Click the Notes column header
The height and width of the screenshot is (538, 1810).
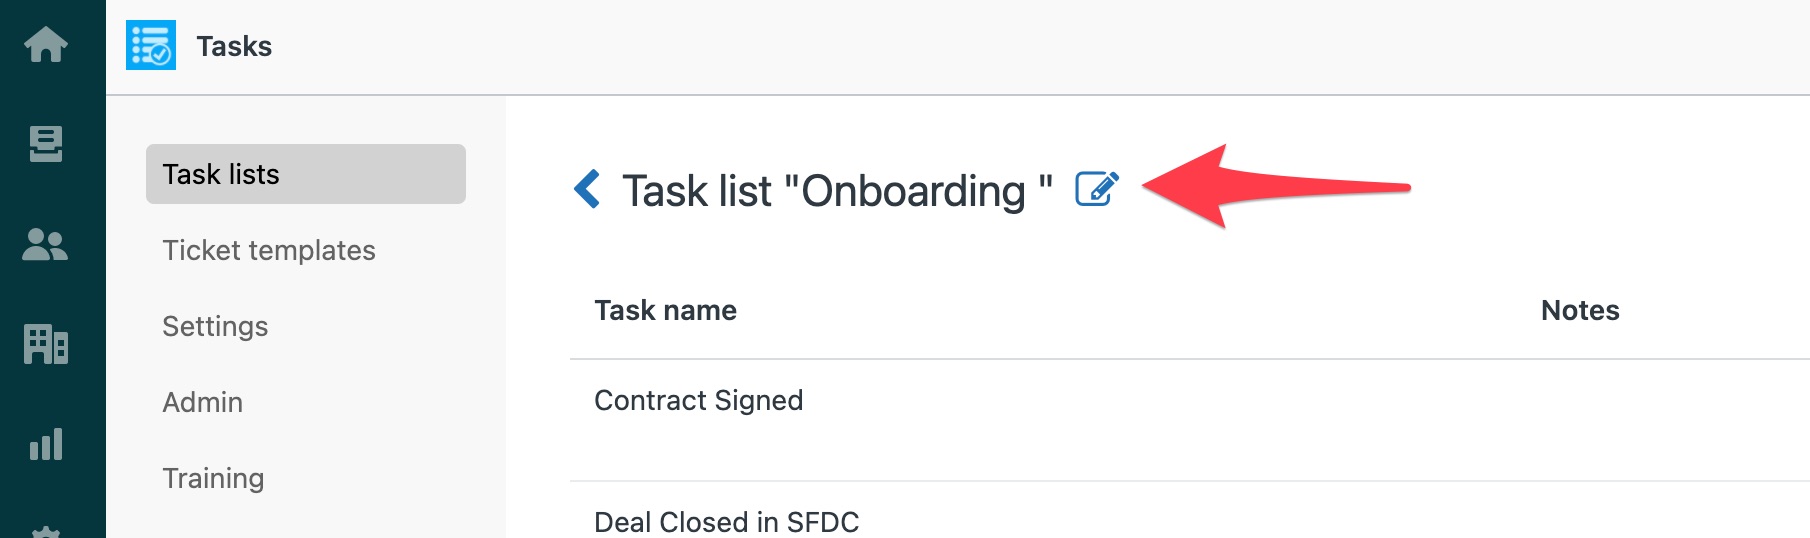1580,310
